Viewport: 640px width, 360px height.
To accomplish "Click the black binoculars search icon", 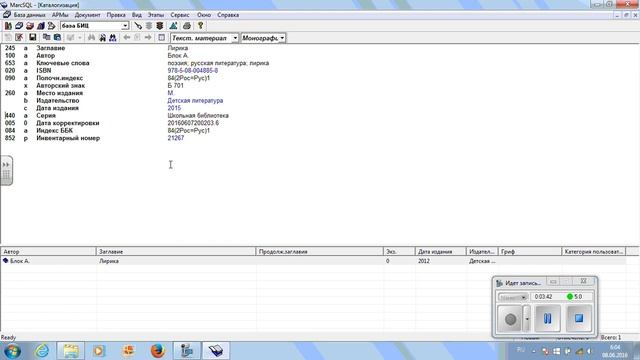I will pos(102,38).
